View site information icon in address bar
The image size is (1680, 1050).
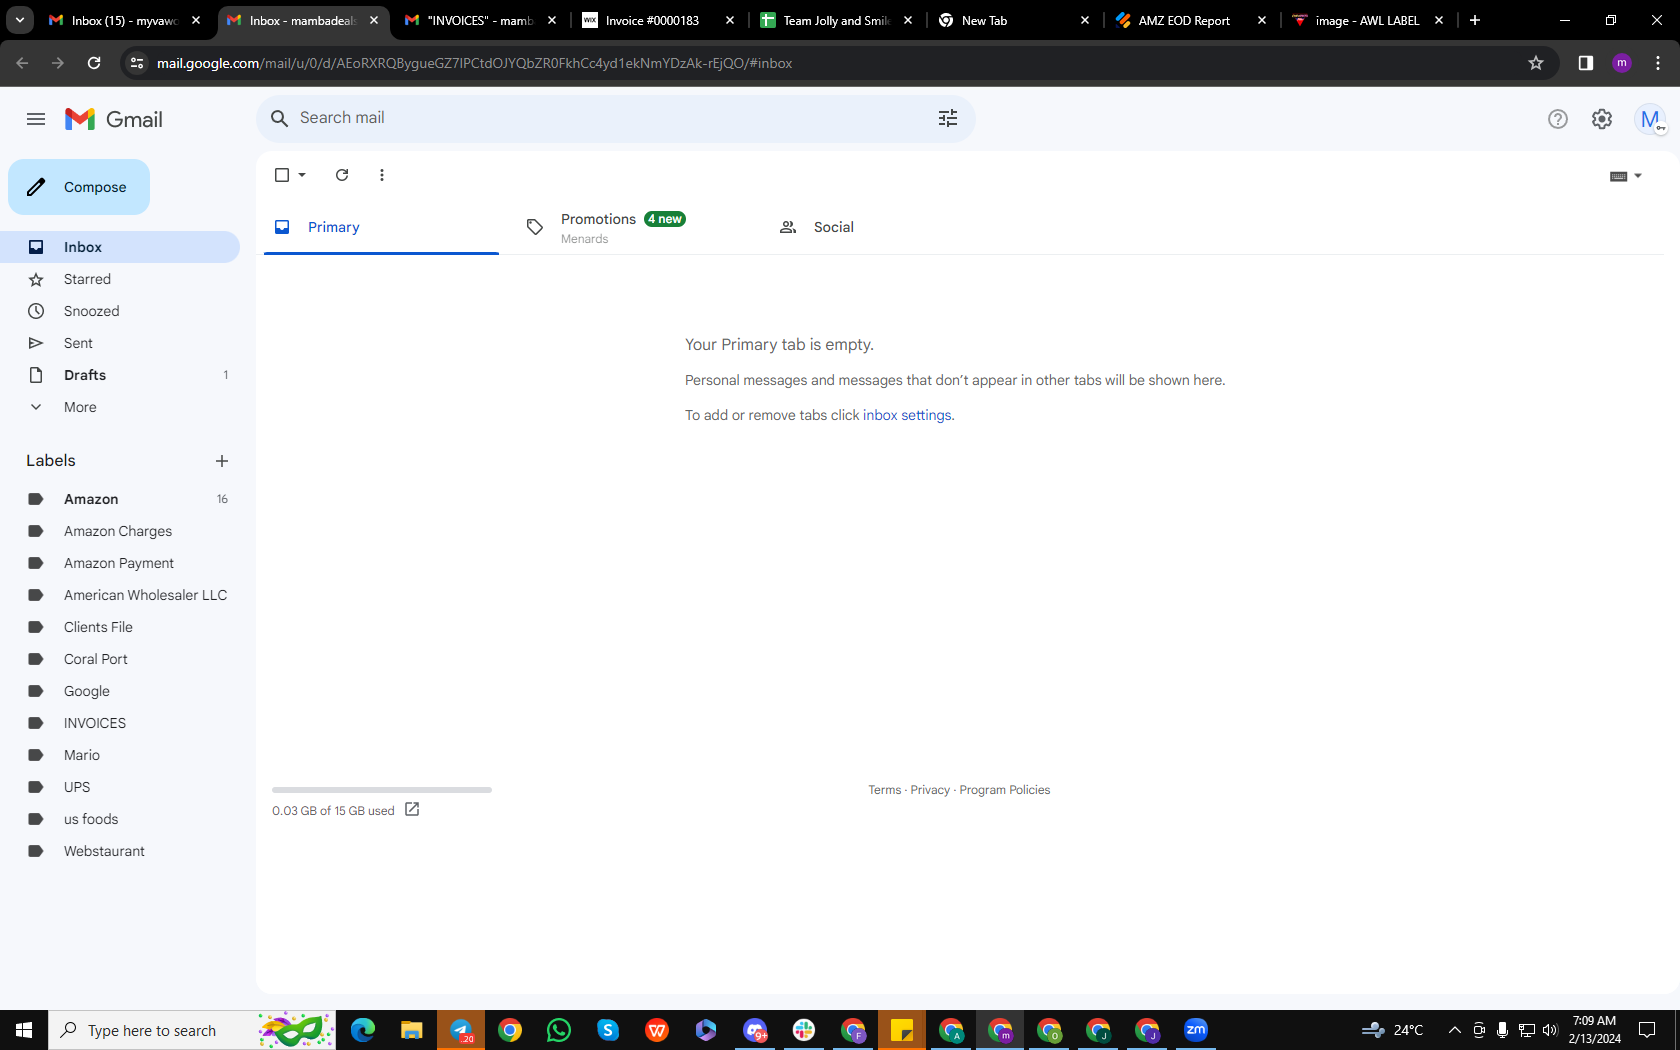(137, 63)
